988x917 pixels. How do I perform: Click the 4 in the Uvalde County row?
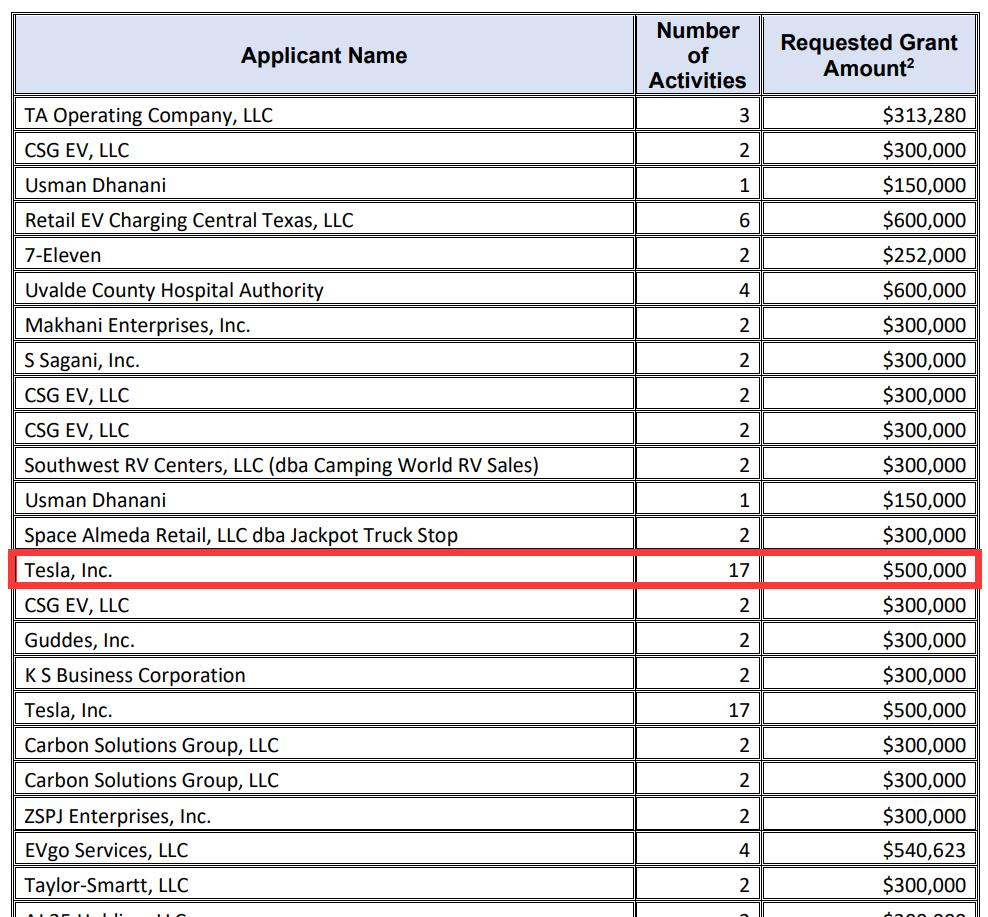(x=698, y=290)
